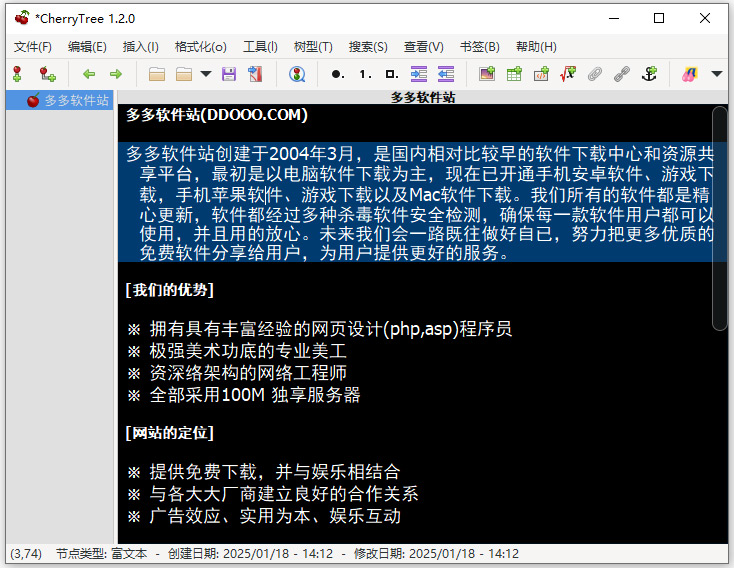Open the 工具(l) menu
This screenshot has height=568, width=734.
(x=260, y=47)
